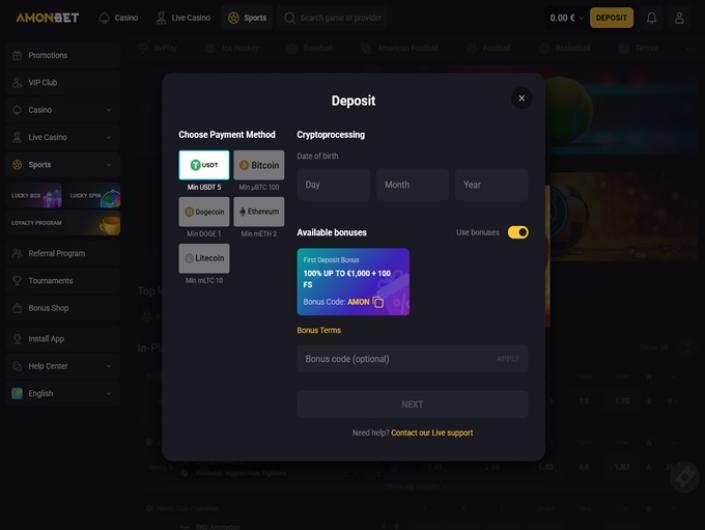Select USDT payment method

pyautogui.click(x=204, y=165)
